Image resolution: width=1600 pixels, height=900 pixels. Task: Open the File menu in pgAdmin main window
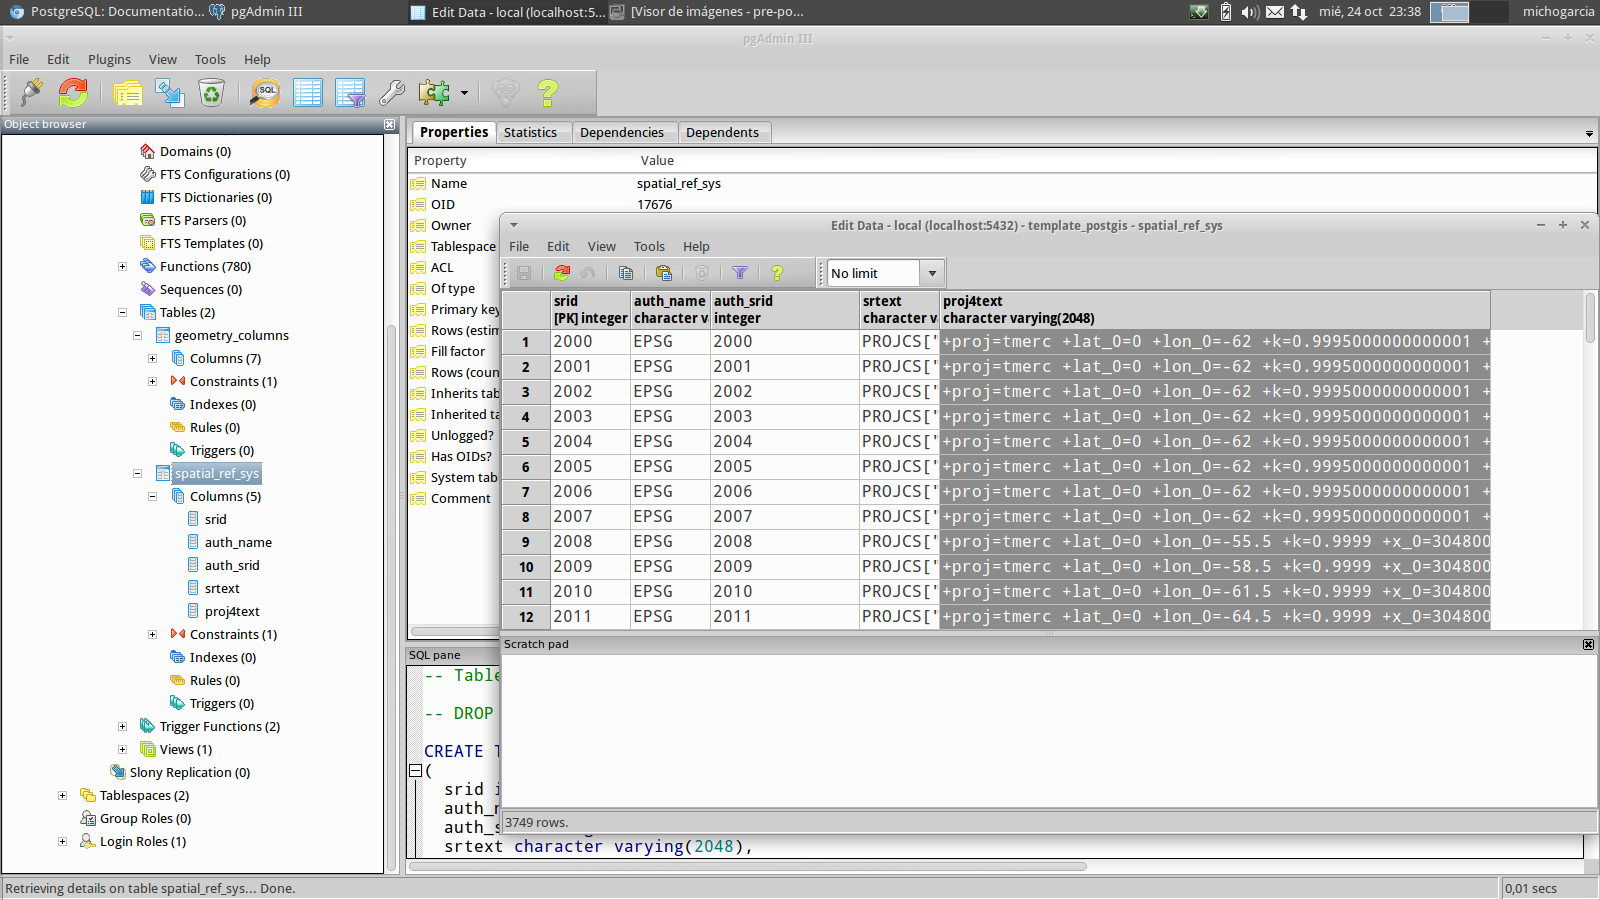[x=19, y=59]
